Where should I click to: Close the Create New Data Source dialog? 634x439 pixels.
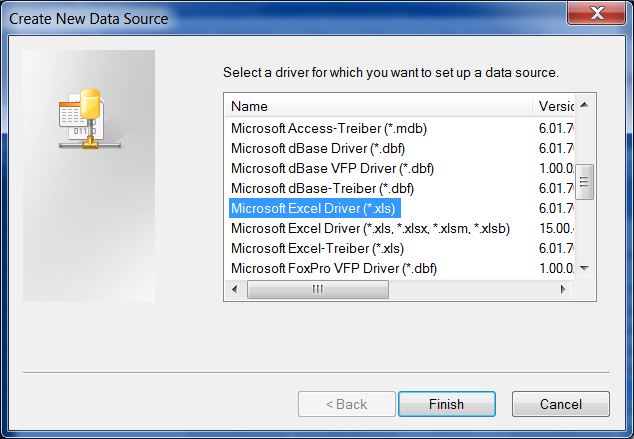[597, 13]
